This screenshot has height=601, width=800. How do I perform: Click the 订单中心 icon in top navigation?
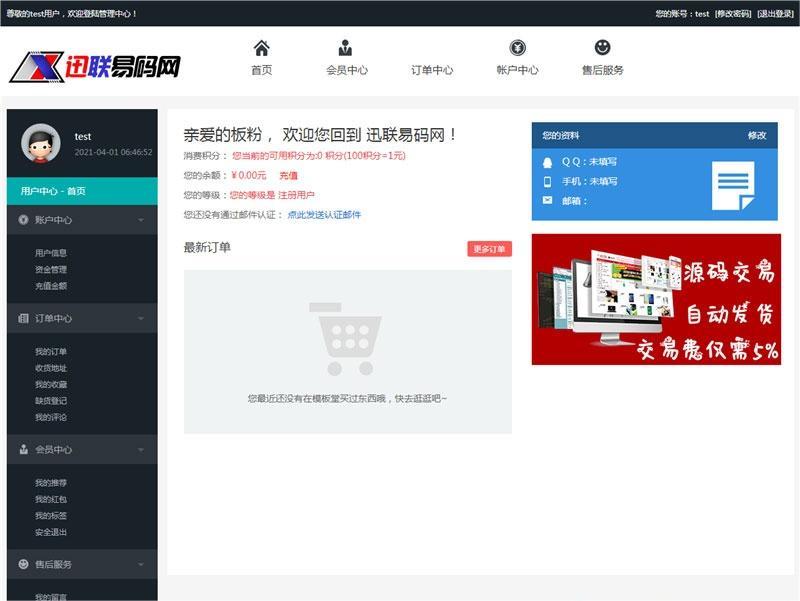[x=430, y=47]
